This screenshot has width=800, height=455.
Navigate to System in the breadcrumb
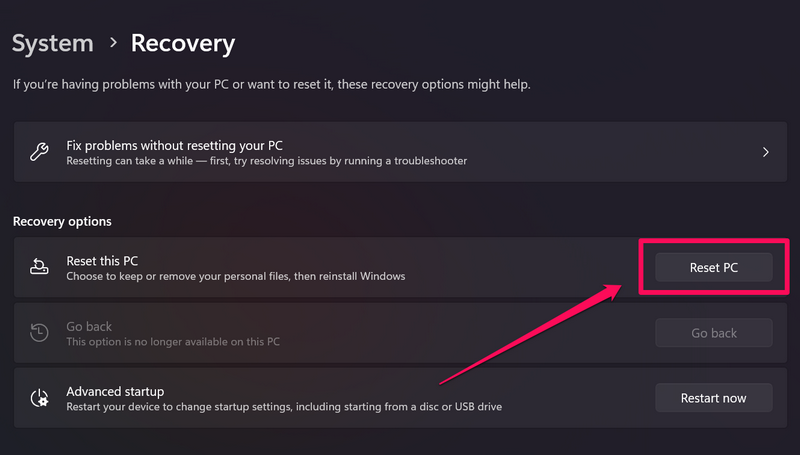click(53, 43)
